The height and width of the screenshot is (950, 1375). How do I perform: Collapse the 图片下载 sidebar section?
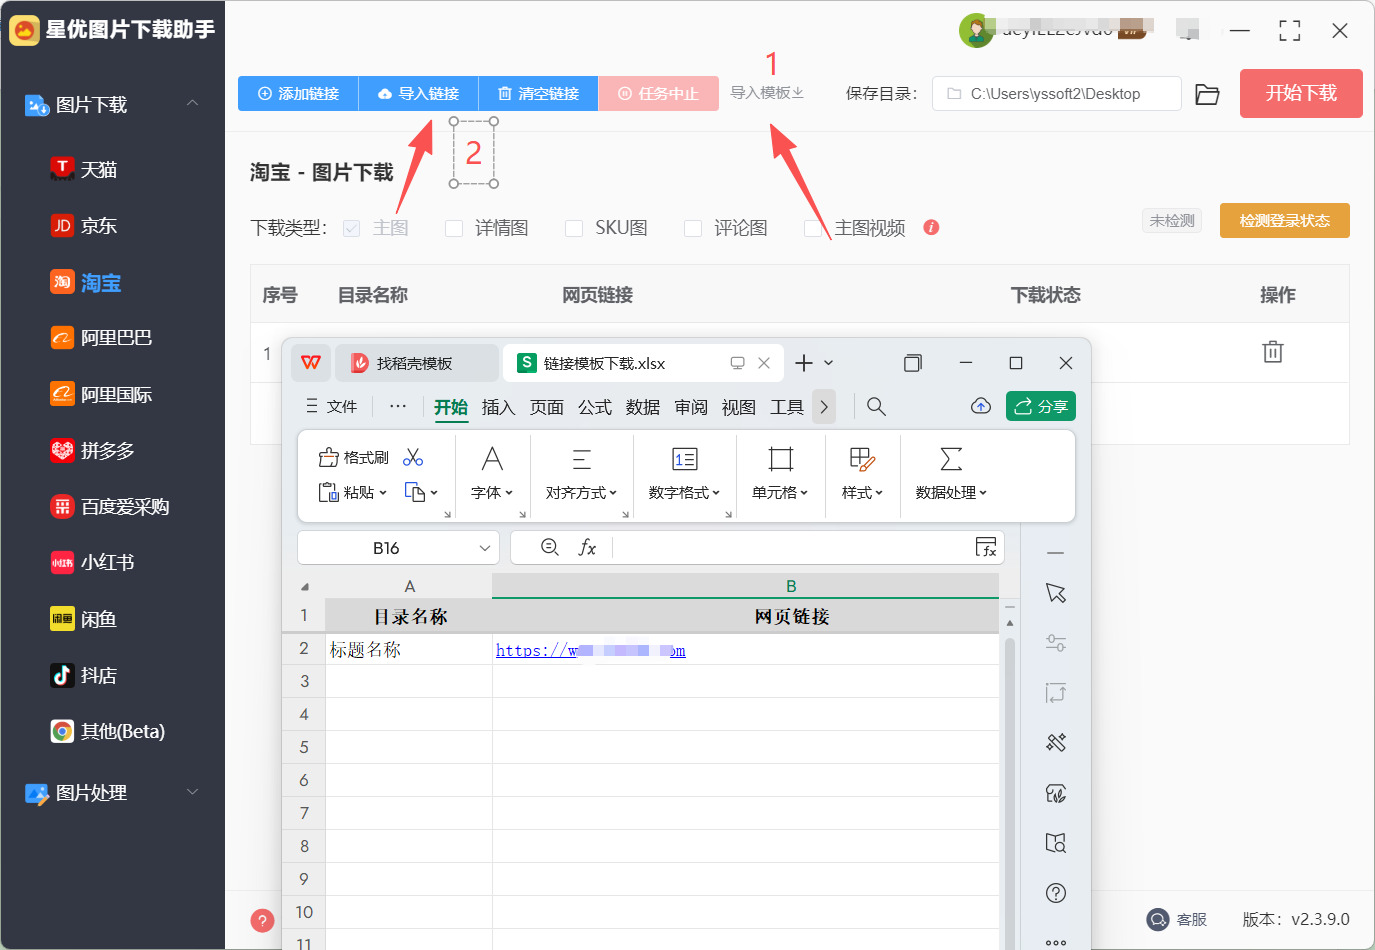(192, 104)
